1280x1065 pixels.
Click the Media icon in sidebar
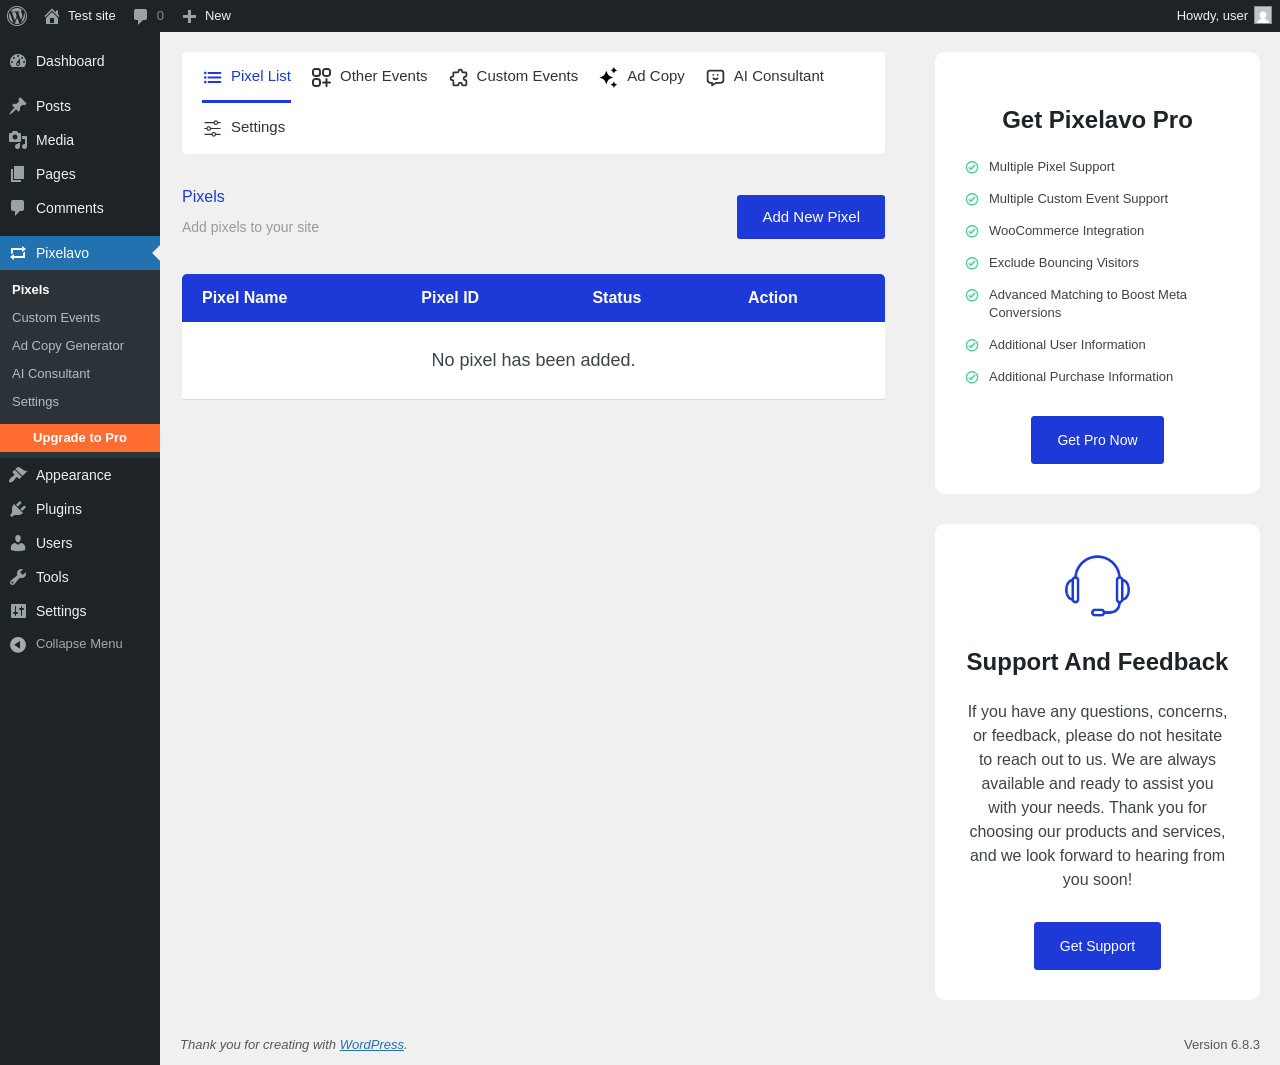pos(18,140)
